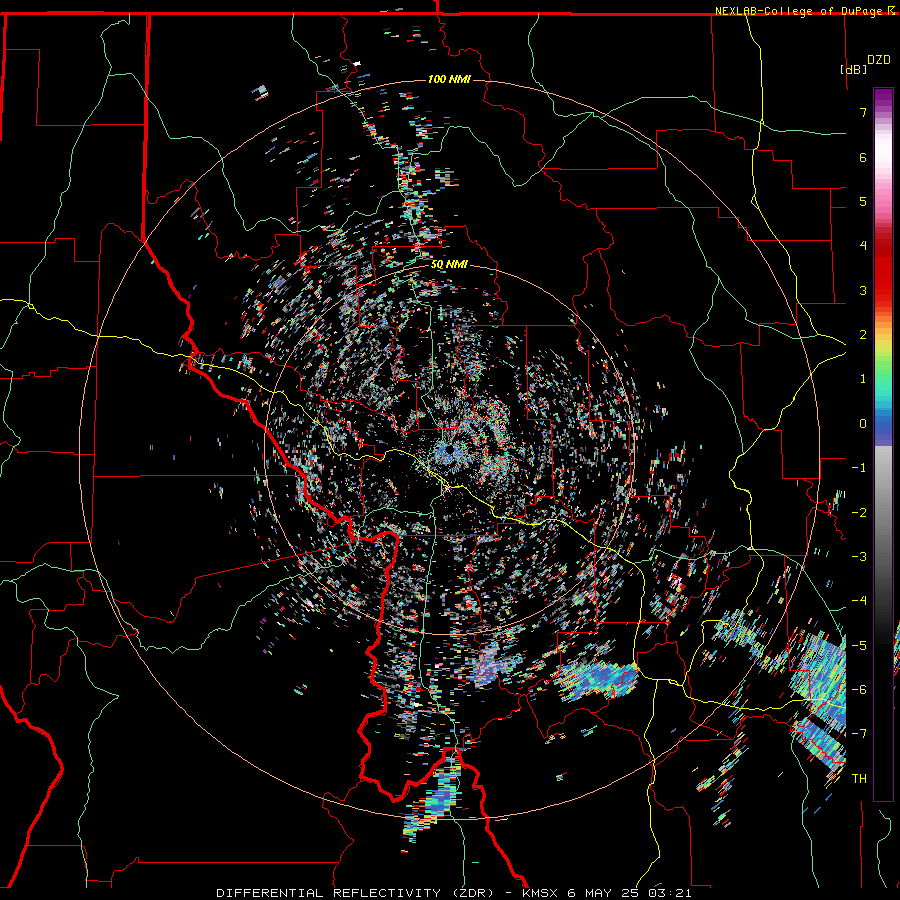Click the 3 value on color scale
Image resolution: width=900 pixels, height=900 pixels.
tap(863, 290)
